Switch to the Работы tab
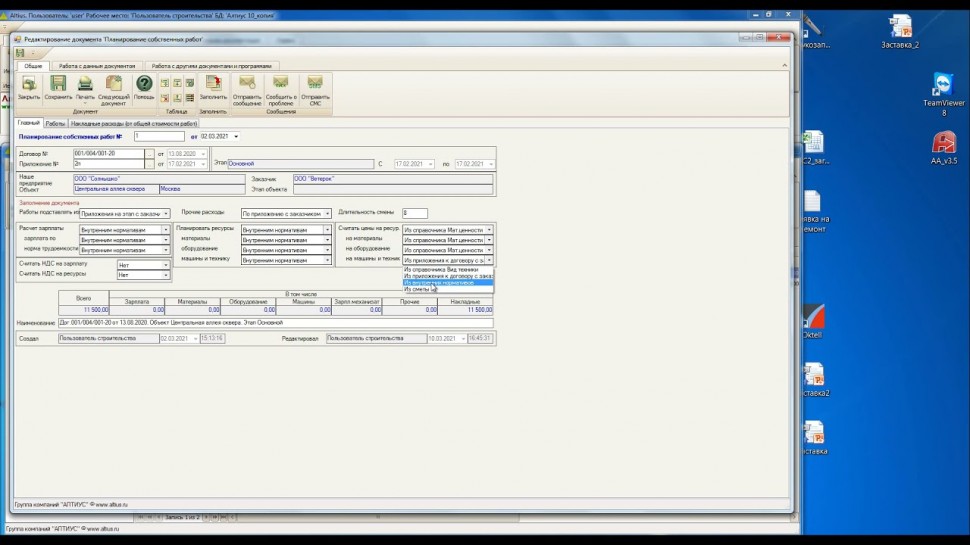This screenshot has height=545, width=970. pyautogui.click(x=55, y=124)
